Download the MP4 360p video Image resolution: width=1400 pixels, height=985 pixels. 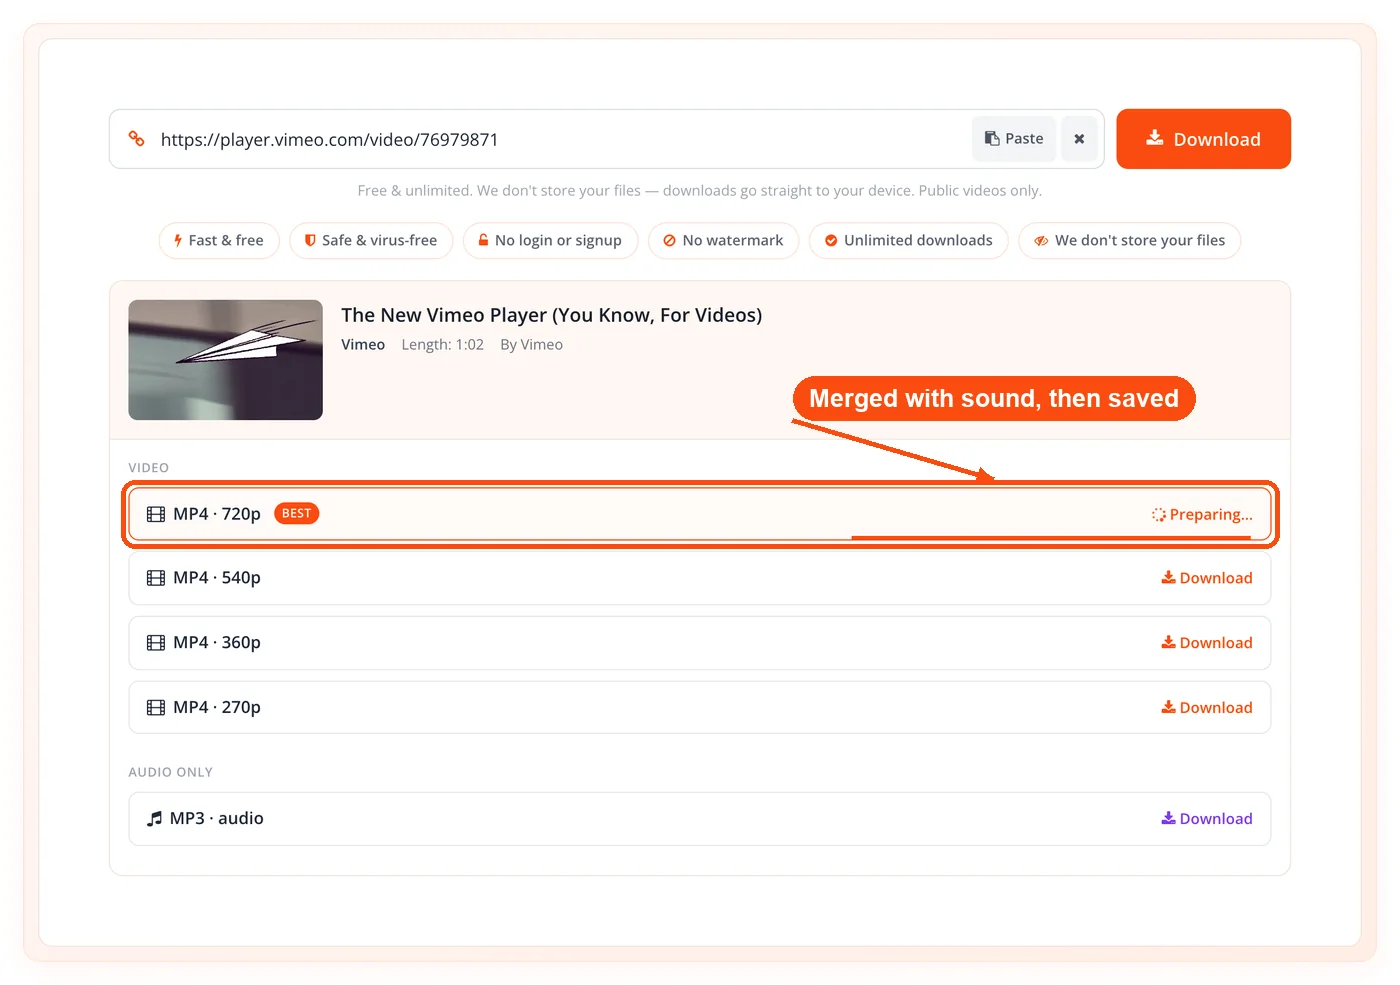tap(1206, 643)
